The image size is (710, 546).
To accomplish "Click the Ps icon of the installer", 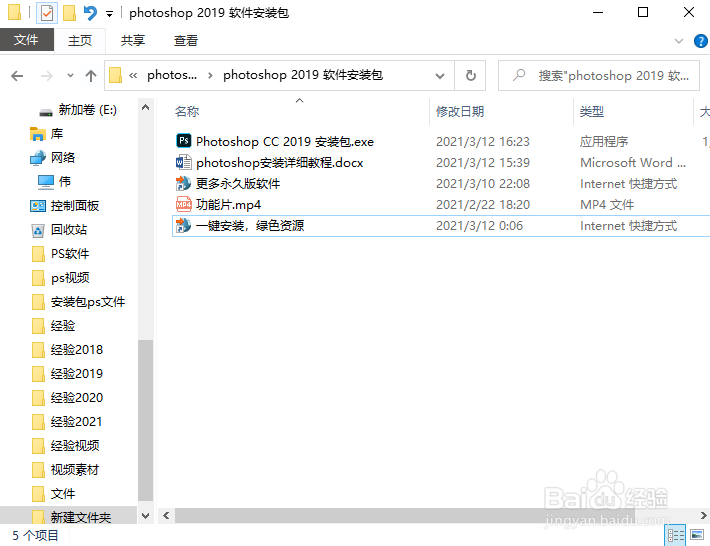I will 183,141.
